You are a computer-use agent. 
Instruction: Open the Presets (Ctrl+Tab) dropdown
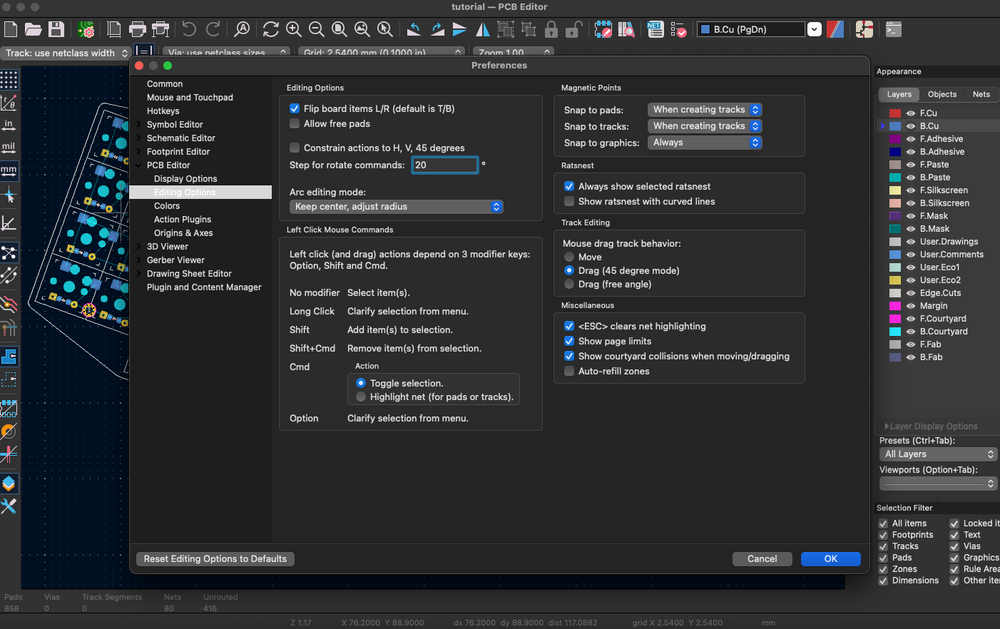tap(937, 453)
